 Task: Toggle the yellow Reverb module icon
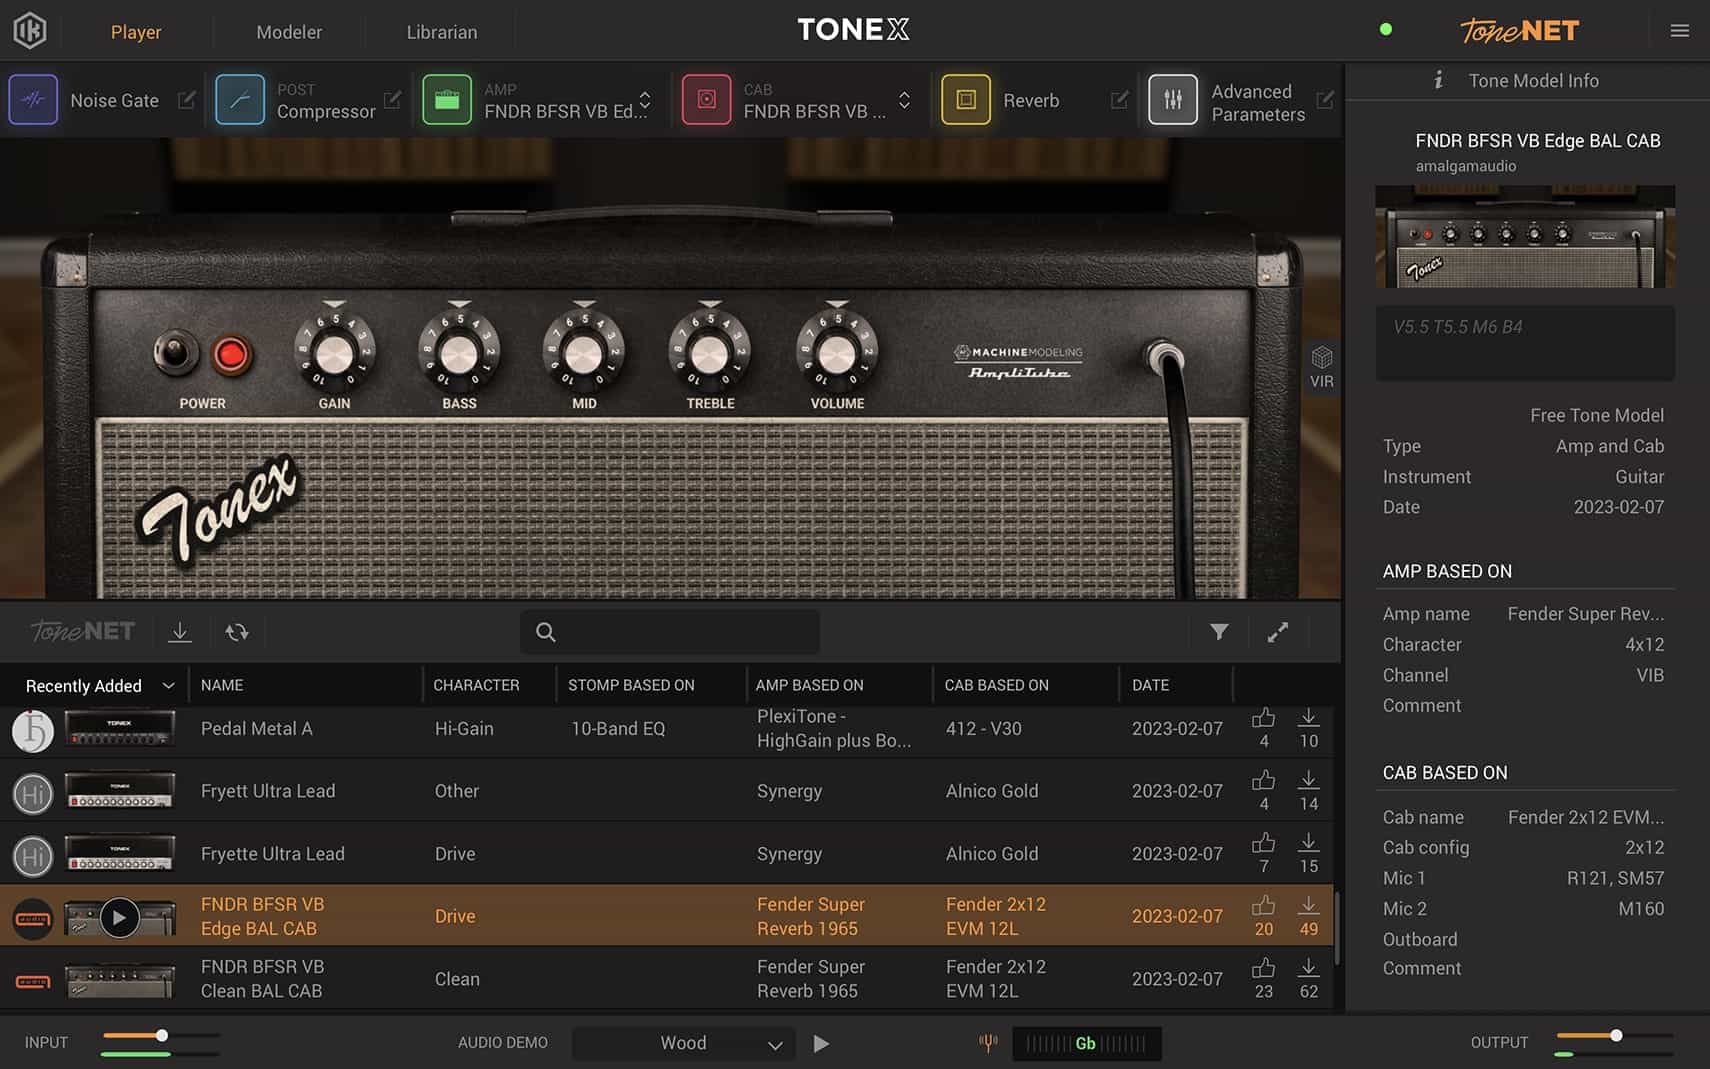click(x=966, y=100)
